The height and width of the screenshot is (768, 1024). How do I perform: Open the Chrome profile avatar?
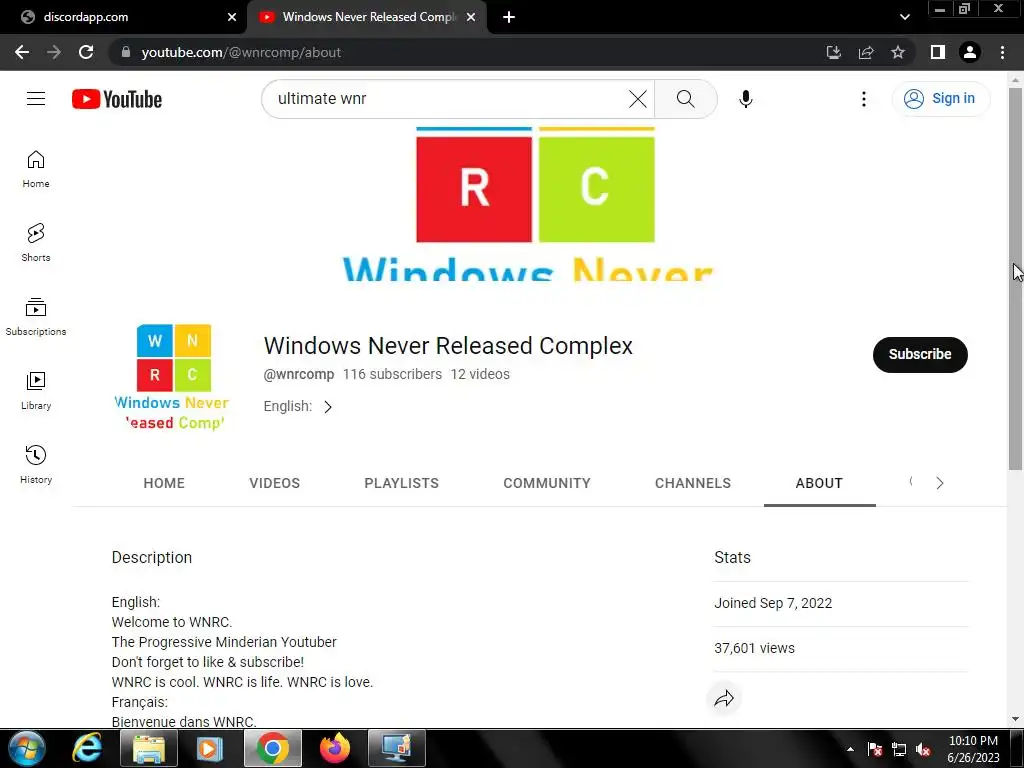pyautogui.click(x=970, y=52)
